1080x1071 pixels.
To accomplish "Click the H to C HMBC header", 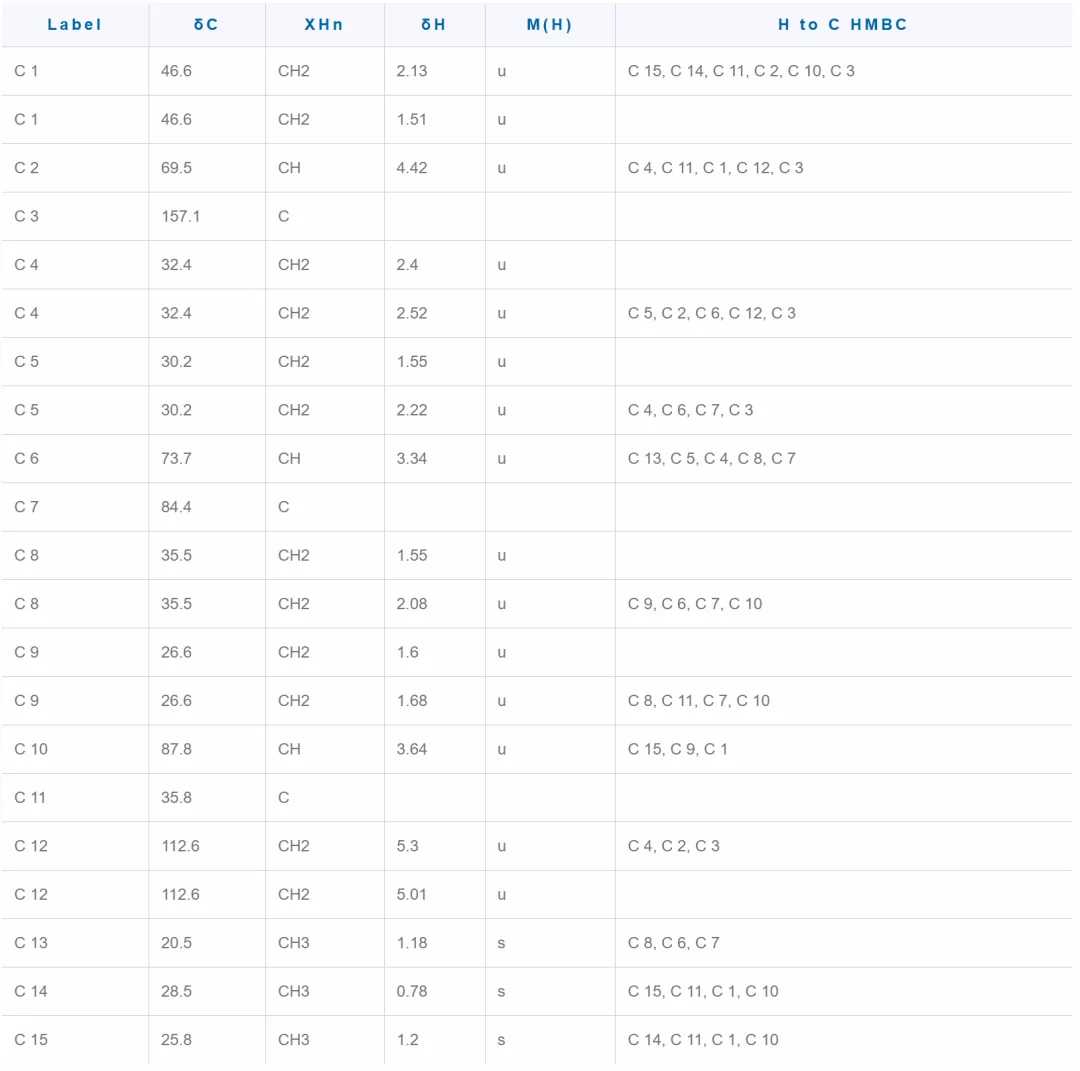I will [x=843, y=25].
